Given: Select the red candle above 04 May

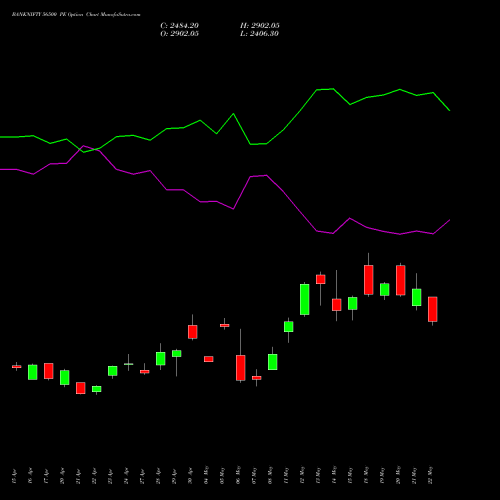Looking at the screenshot, I should [x=209, y=359].
